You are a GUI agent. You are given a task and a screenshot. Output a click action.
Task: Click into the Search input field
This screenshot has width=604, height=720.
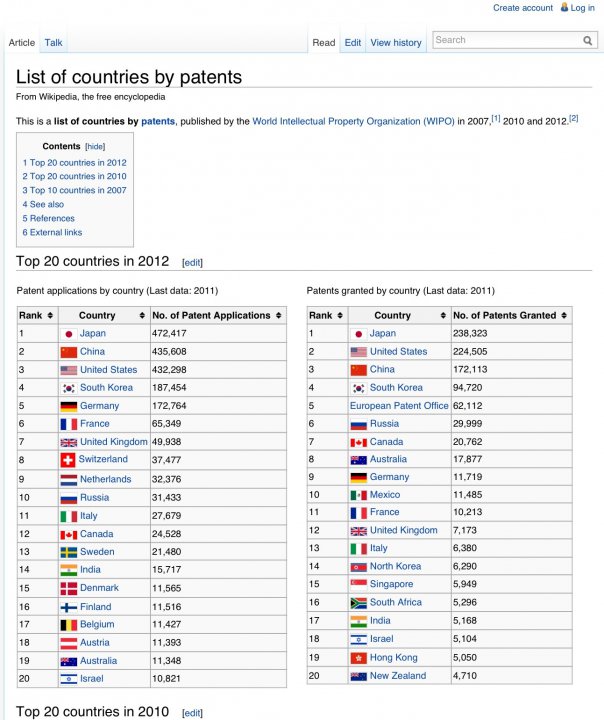[x=505, y=40]
